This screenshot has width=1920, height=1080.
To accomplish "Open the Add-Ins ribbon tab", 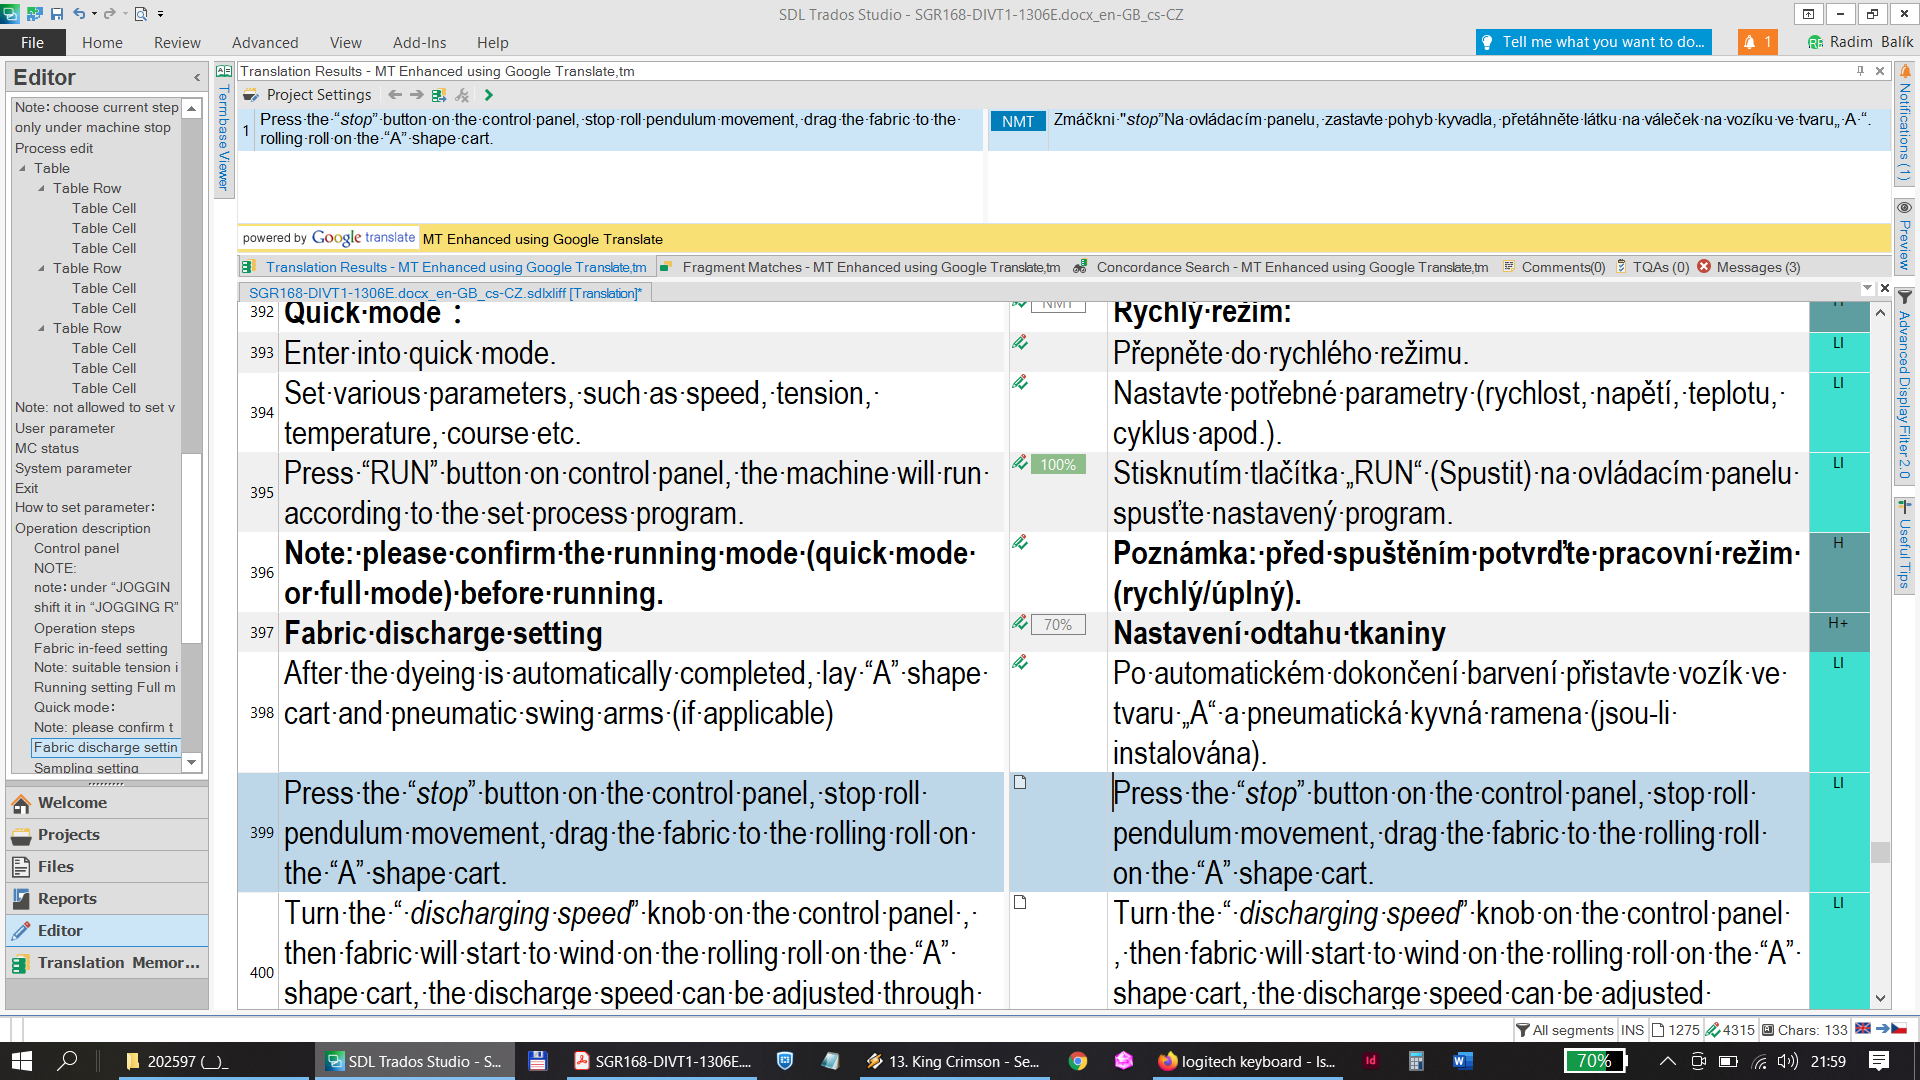I will coord(419,42).
